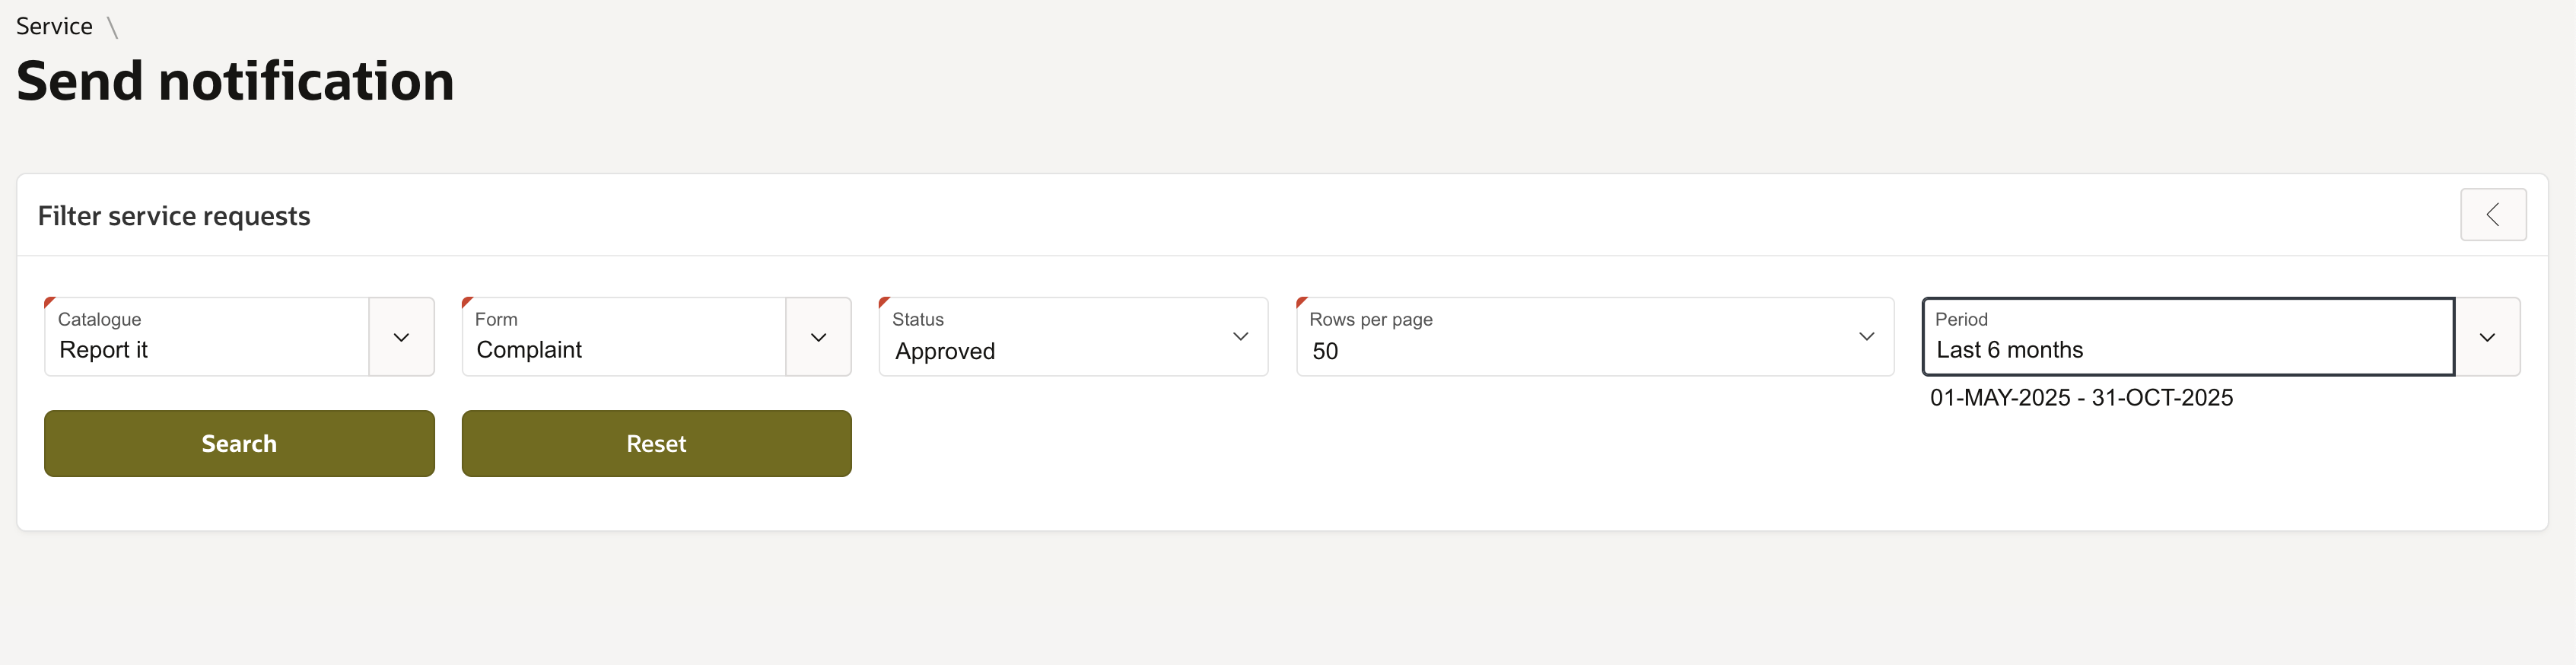The image size is (2576, 665).
Task: Click the date range text under Period
Action: (x=2081, y=398)
